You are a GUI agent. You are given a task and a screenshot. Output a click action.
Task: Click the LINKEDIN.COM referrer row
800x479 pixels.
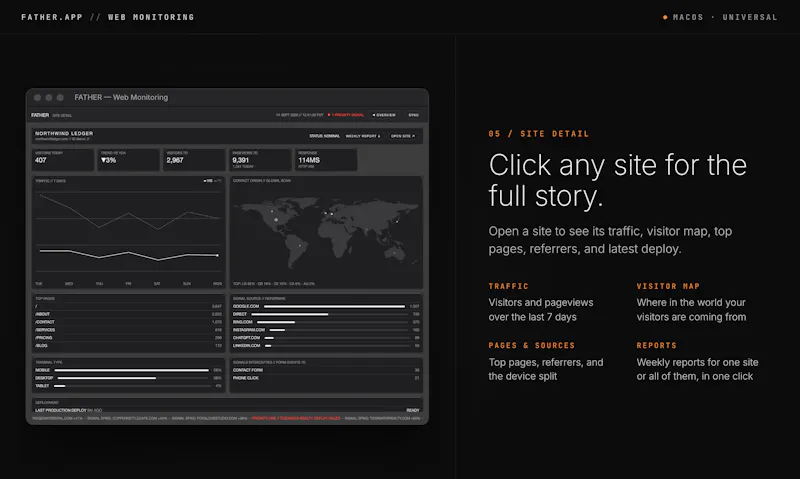[x=326, y=346]
